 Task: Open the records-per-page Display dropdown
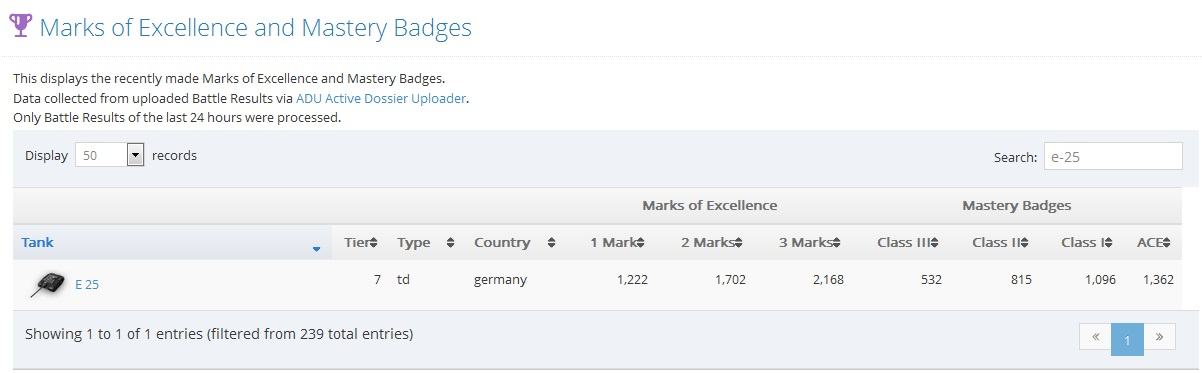click(x=110, y=155)
